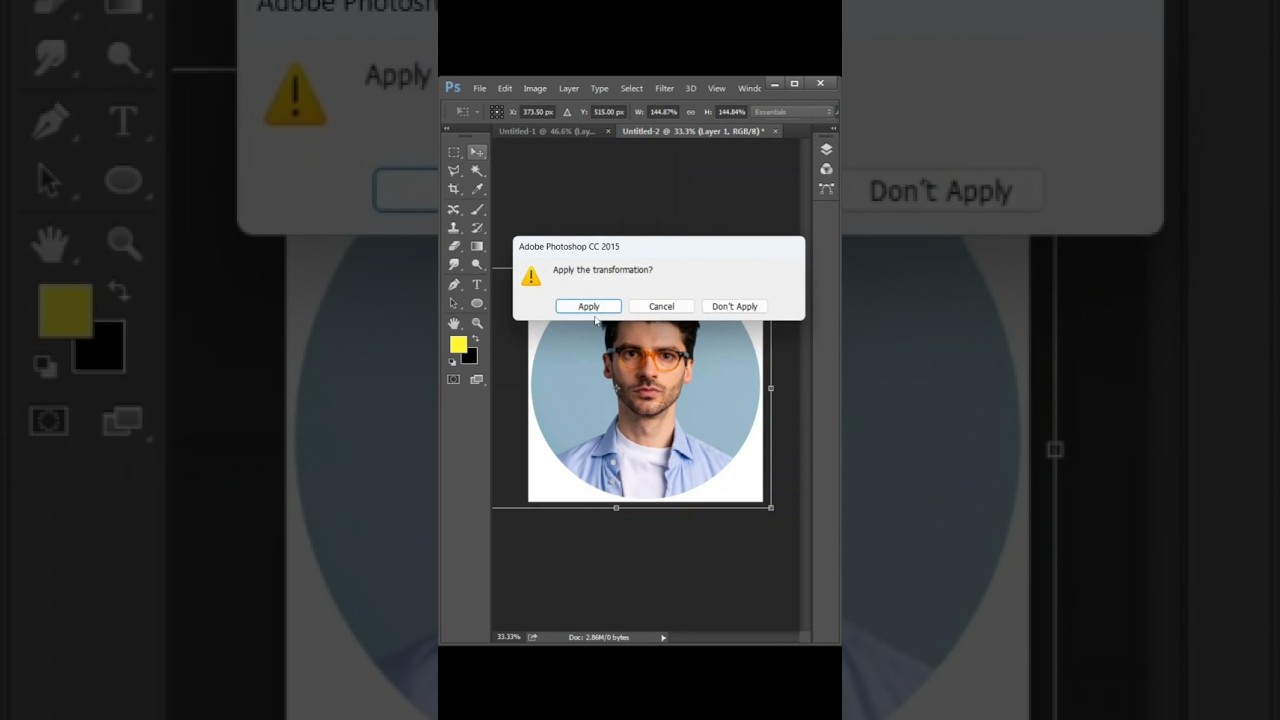Expand the status bar Doc info arrow
The width and height of the screenshot is (1280, 720).
663,637
